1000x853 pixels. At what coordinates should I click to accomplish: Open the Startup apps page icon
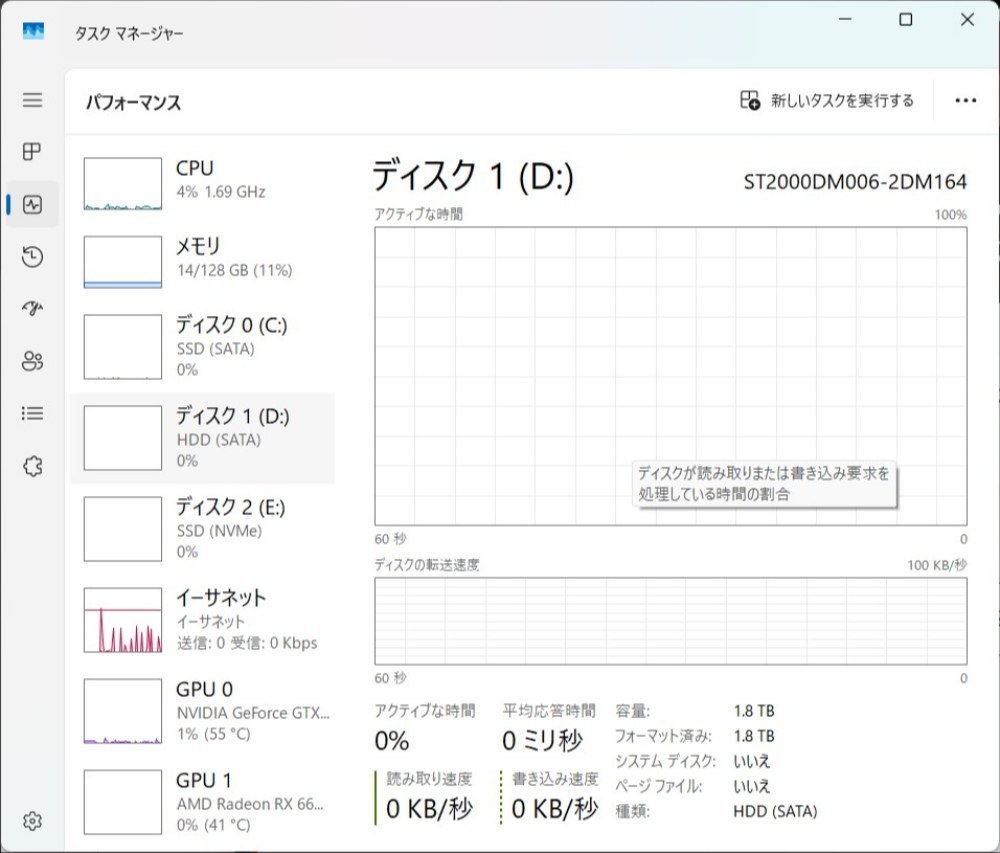[33, 309]
